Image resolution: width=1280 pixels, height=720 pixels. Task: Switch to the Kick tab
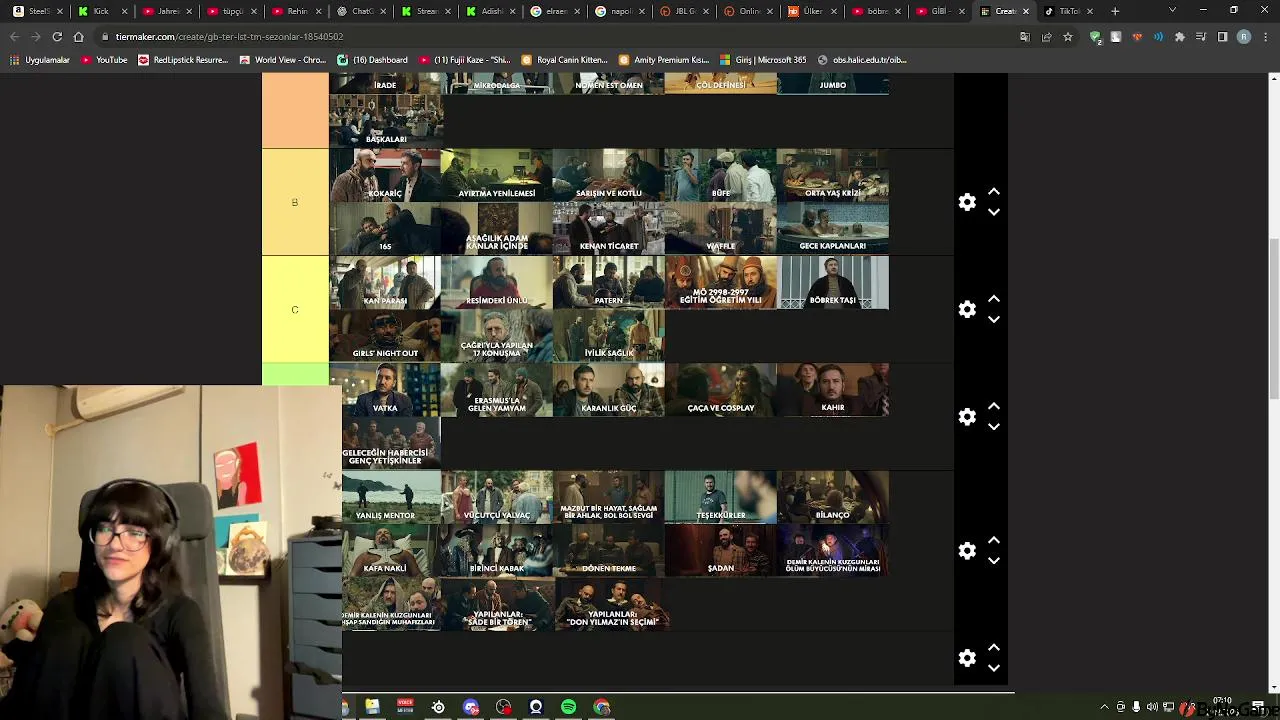(x=101, y=11)
